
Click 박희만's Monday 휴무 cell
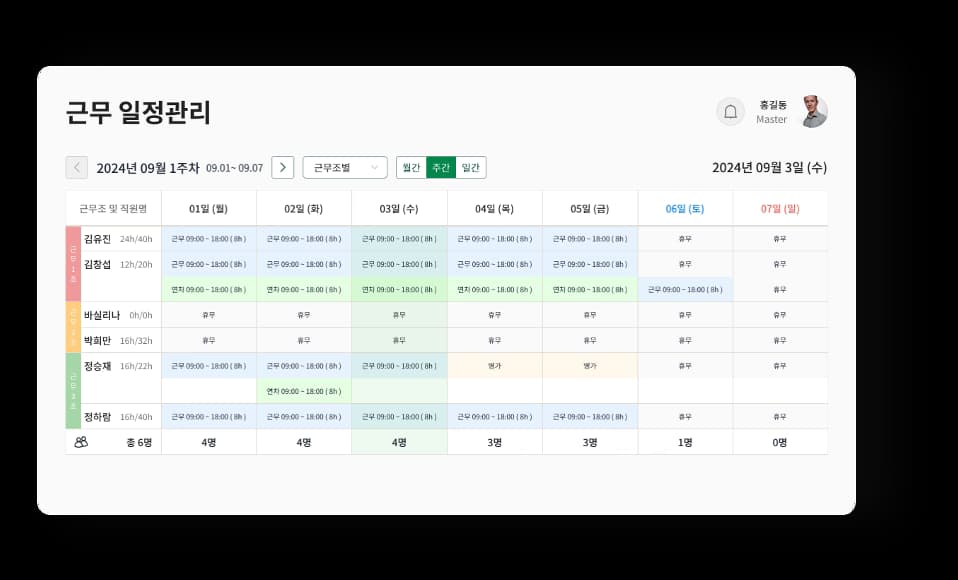click(x=207, y=338)
